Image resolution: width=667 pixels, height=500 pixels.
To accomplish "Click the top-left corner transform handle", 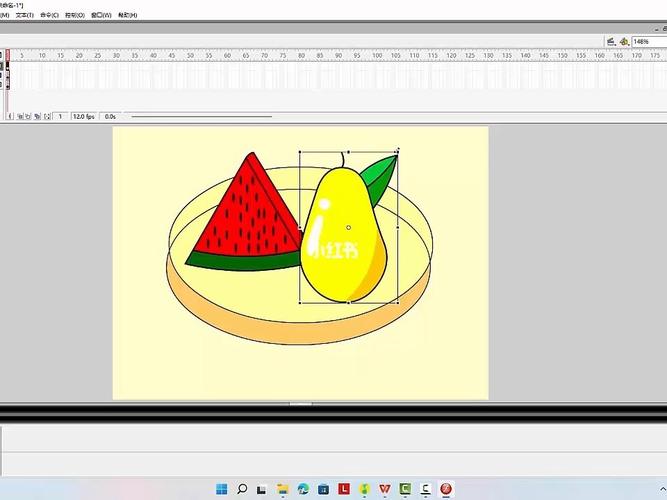I will point(300,152).
